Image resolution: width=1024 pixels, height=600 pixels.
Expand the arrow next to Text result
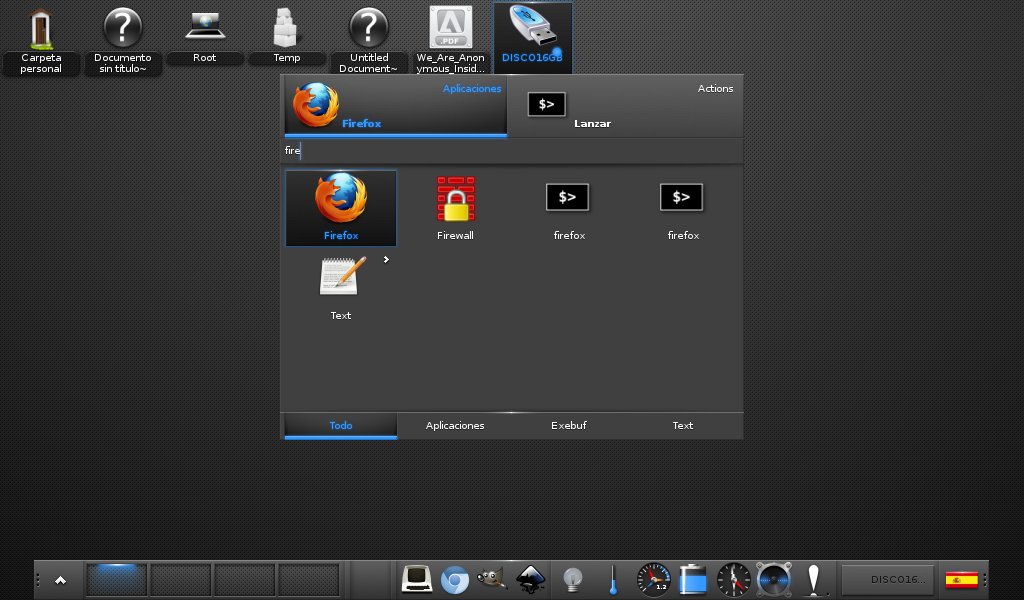386,260
